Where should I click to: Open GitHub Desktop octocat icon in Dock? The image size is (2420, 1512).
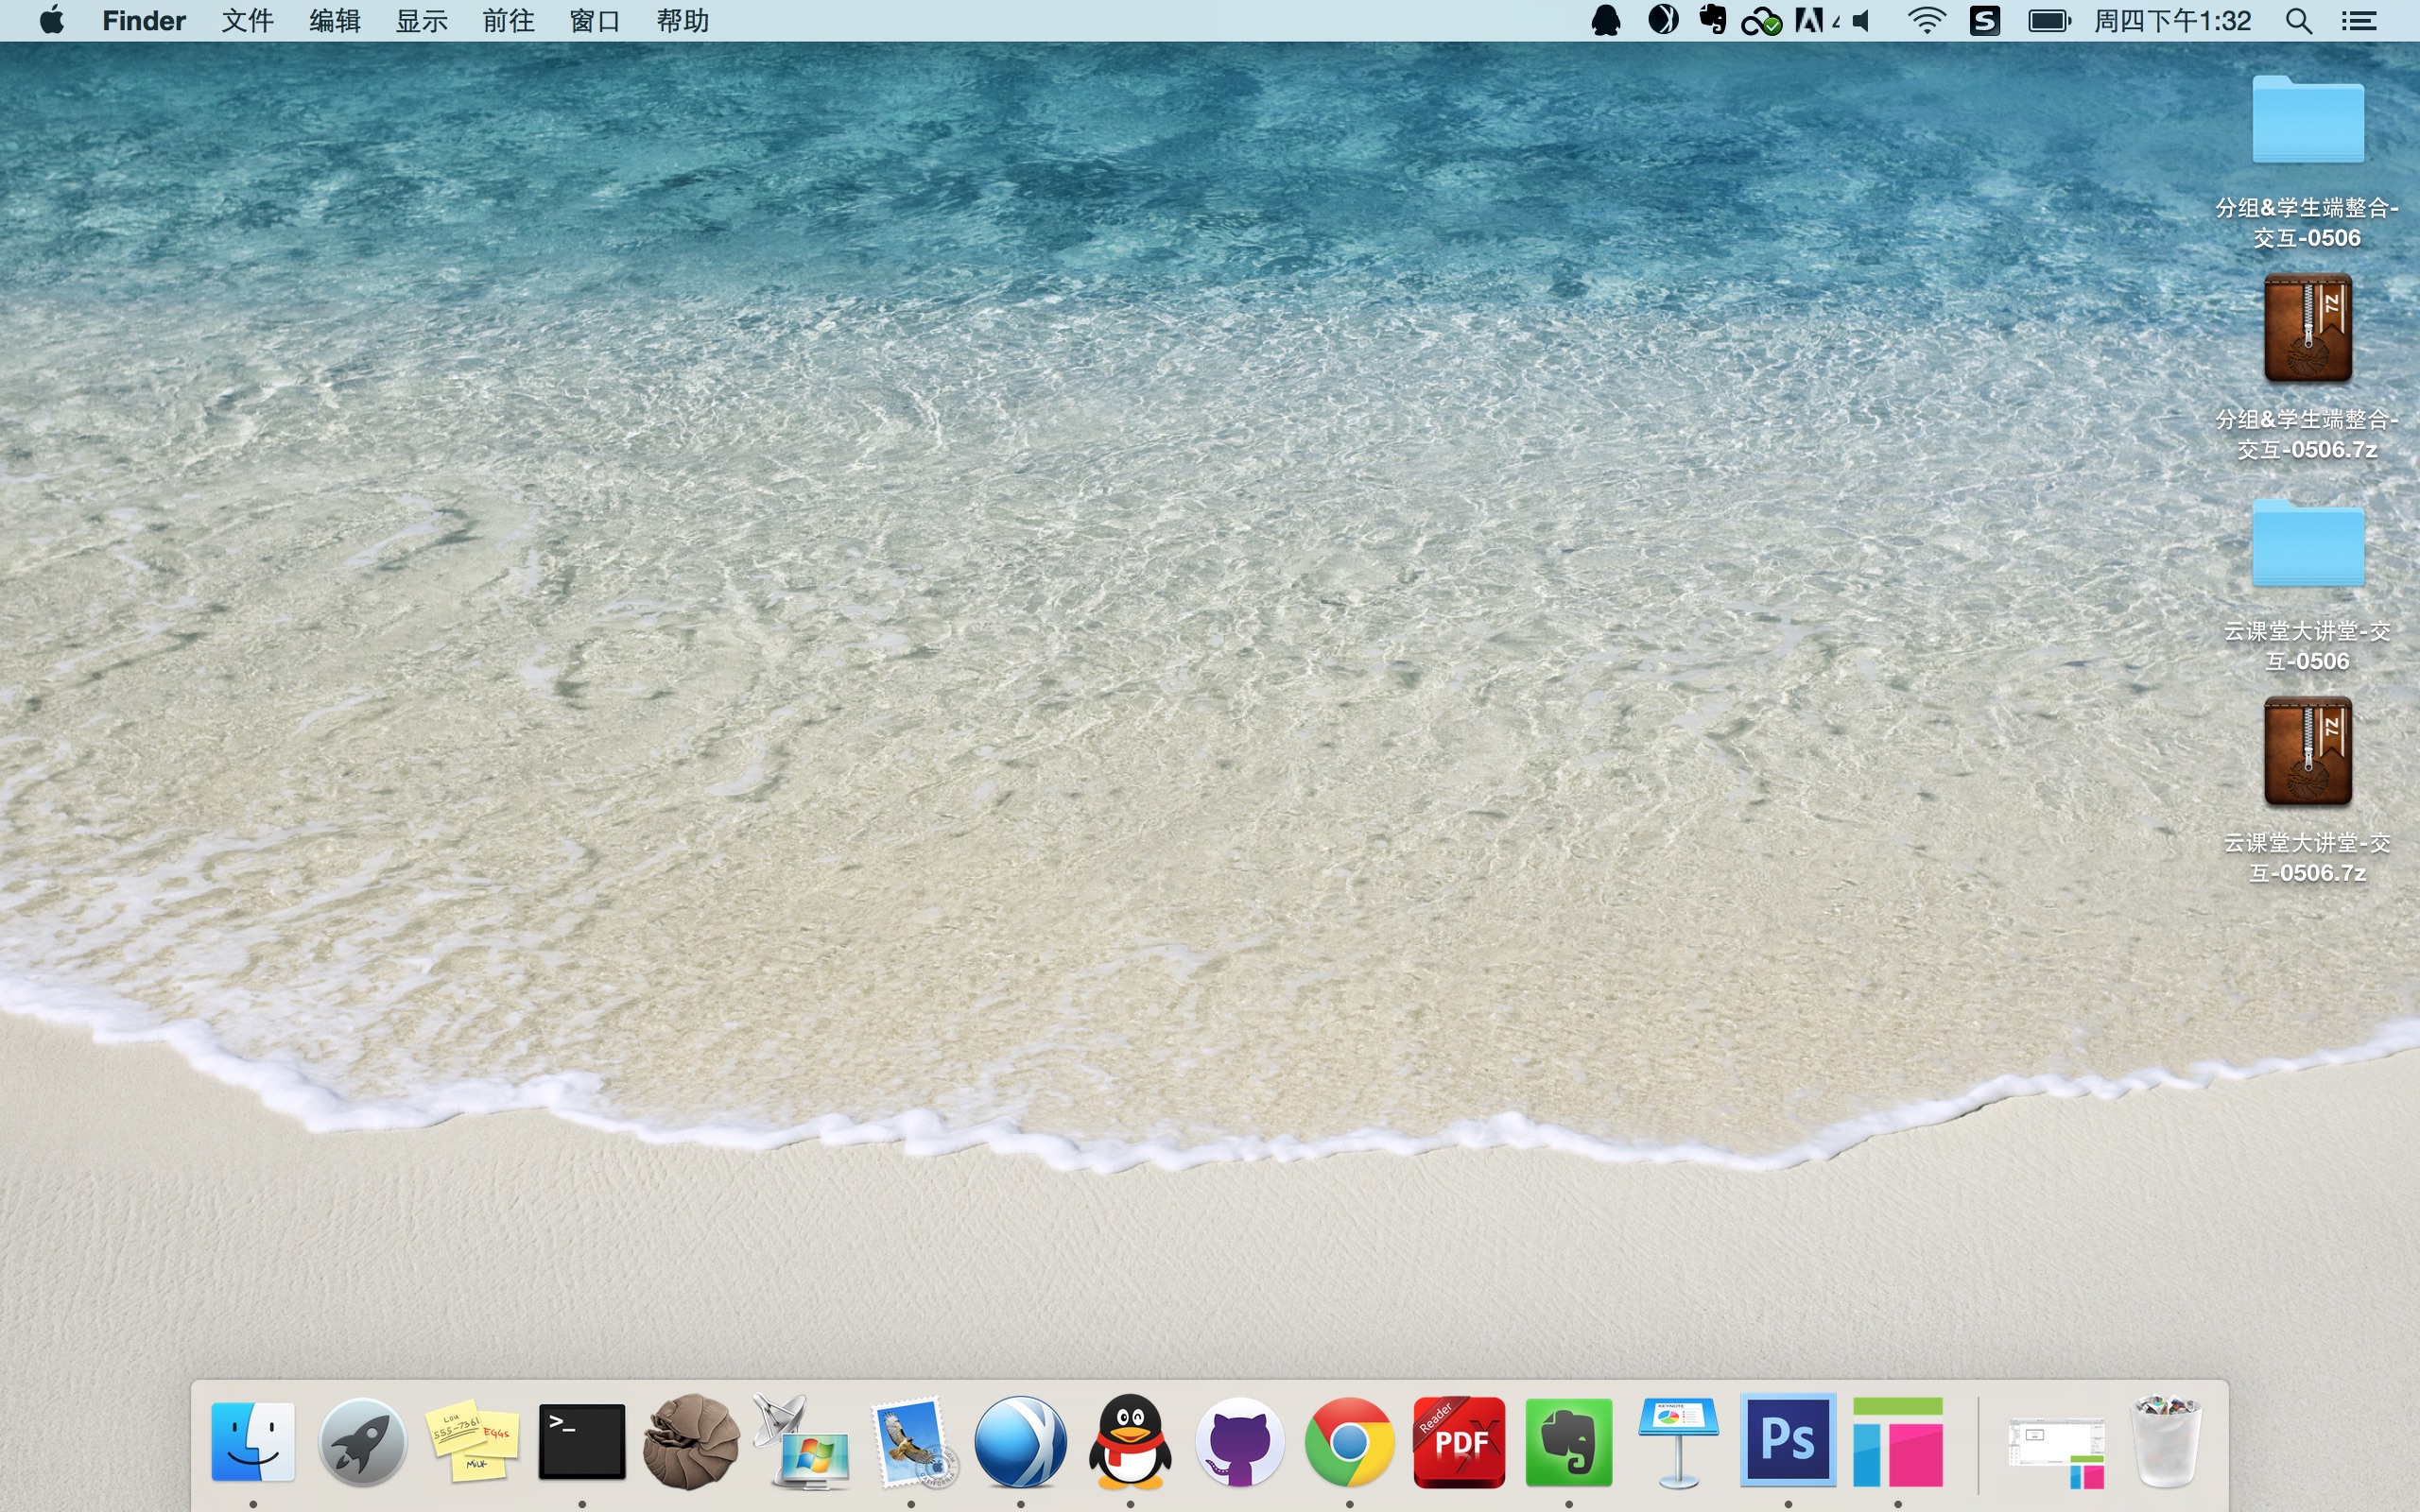[x=1240, y=1441]
